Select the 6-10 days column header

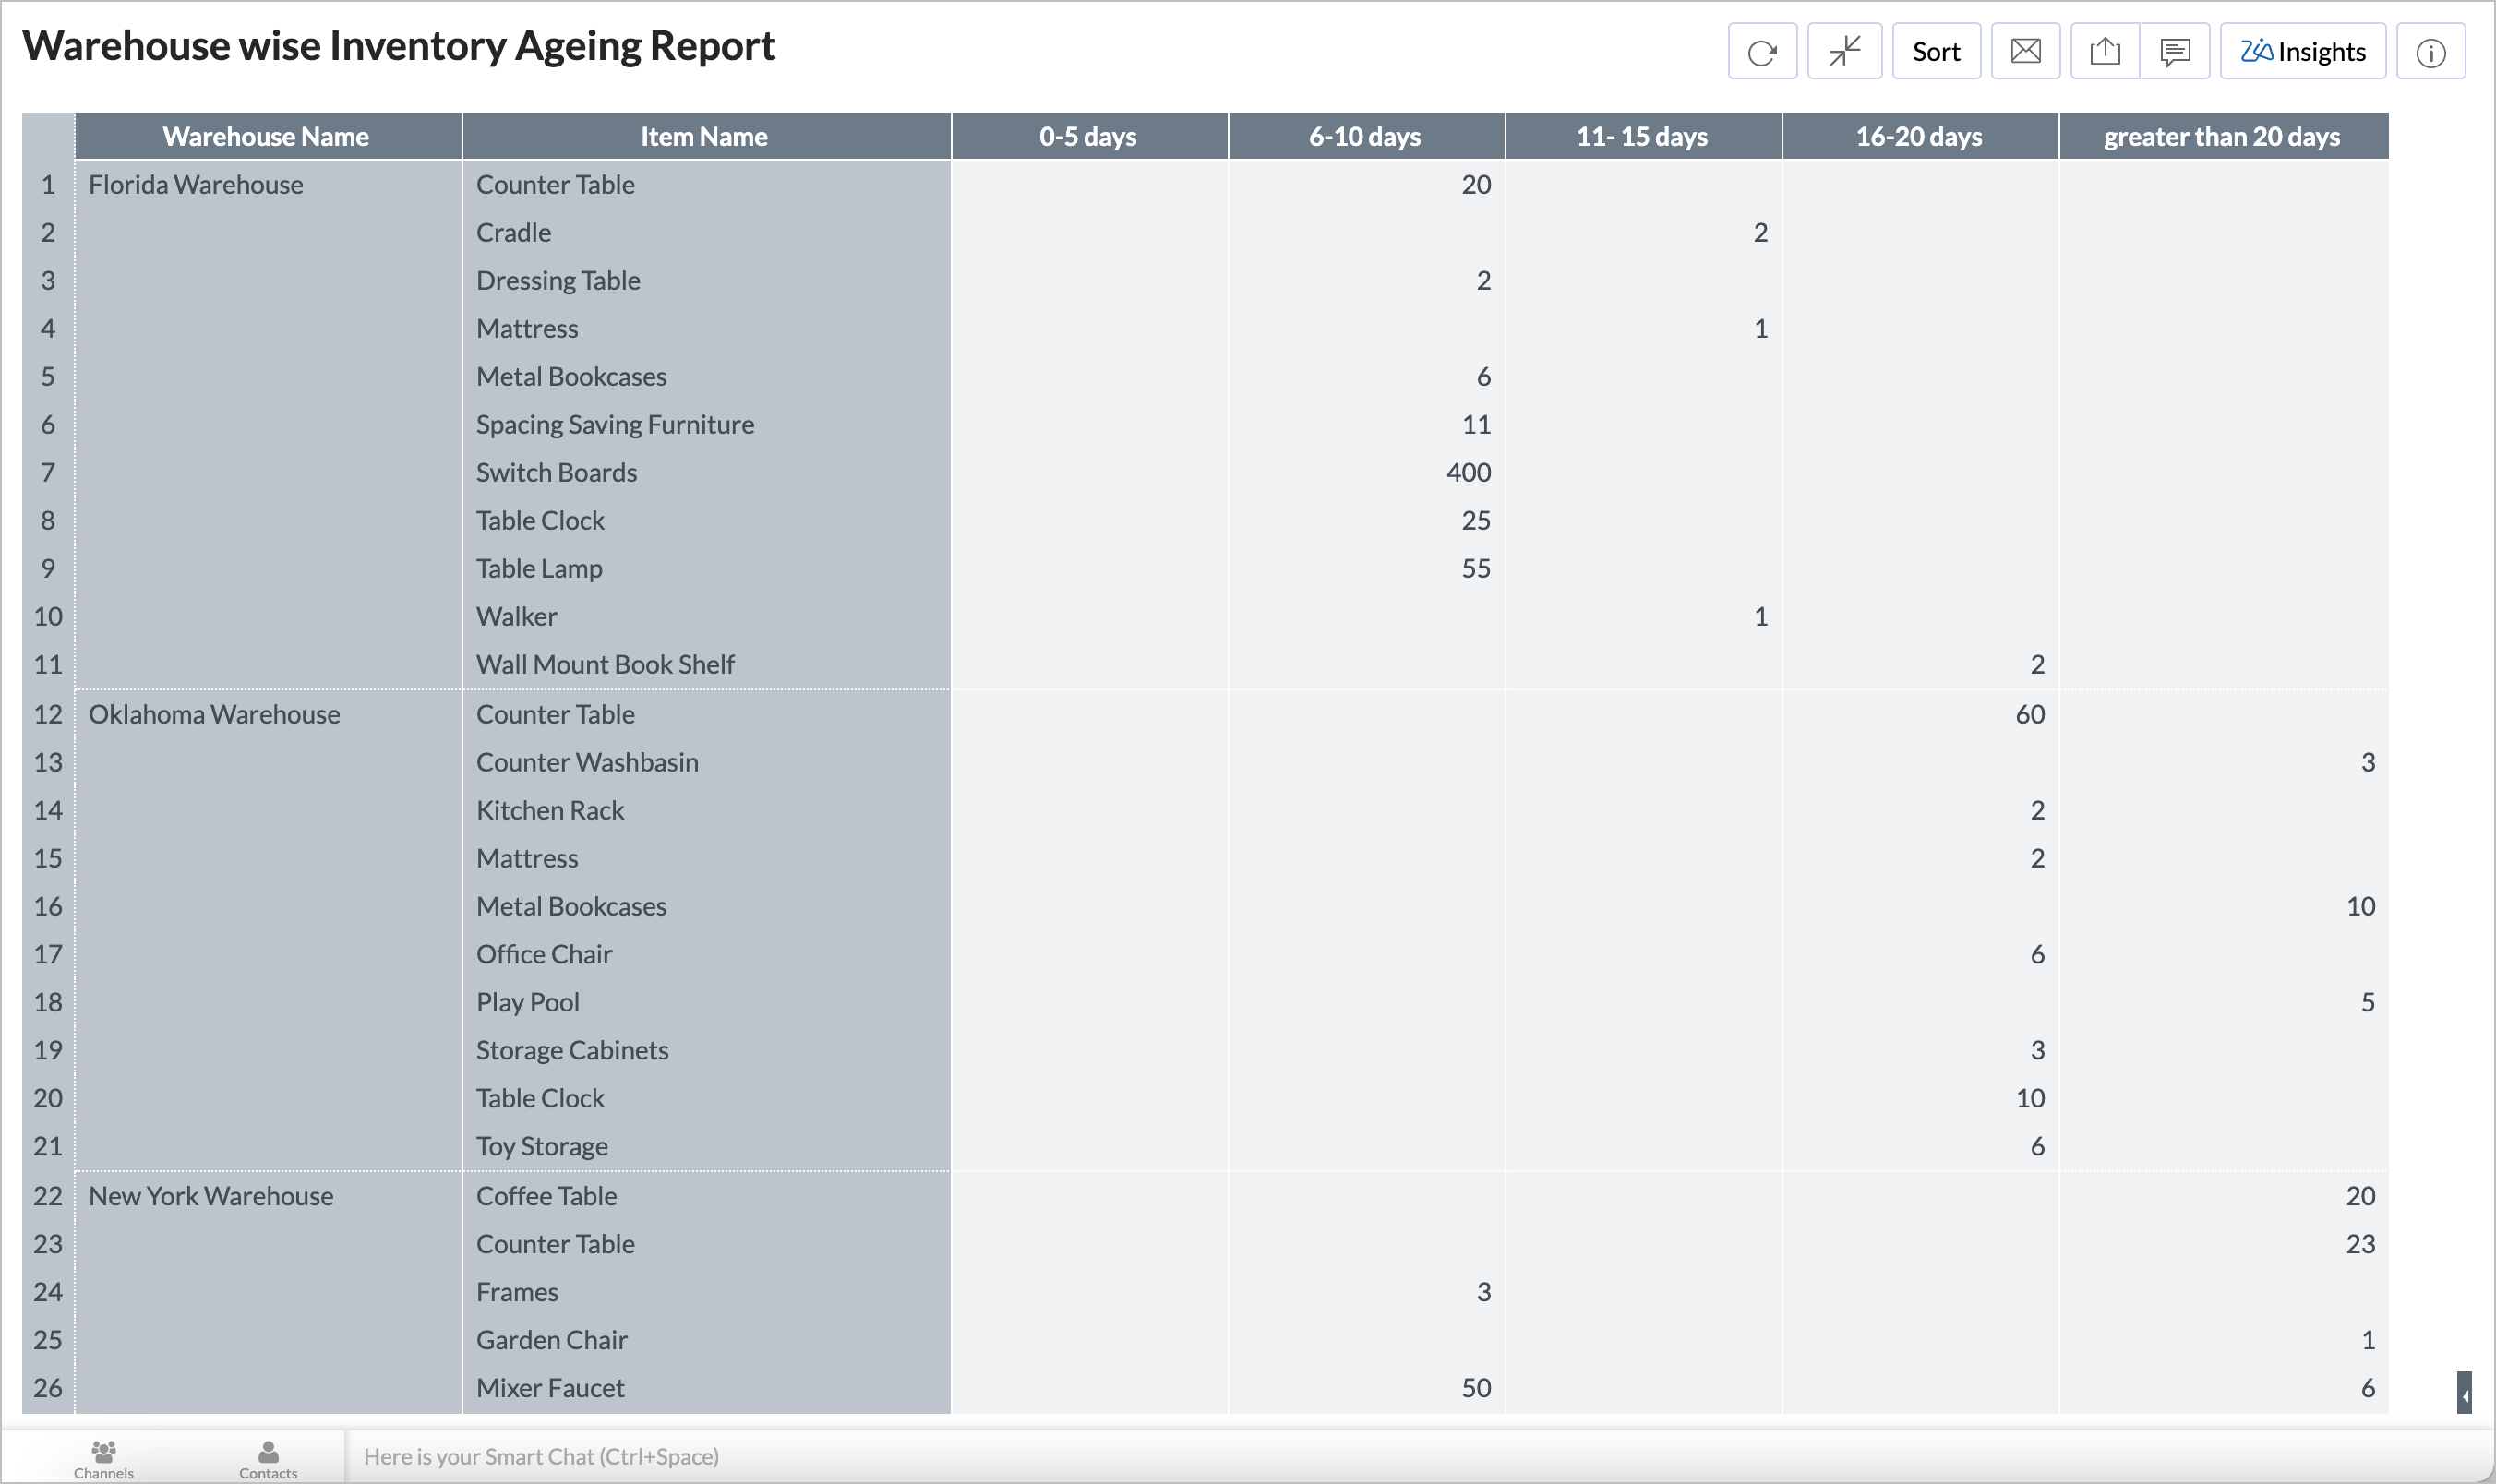[x=1364, y=136]
